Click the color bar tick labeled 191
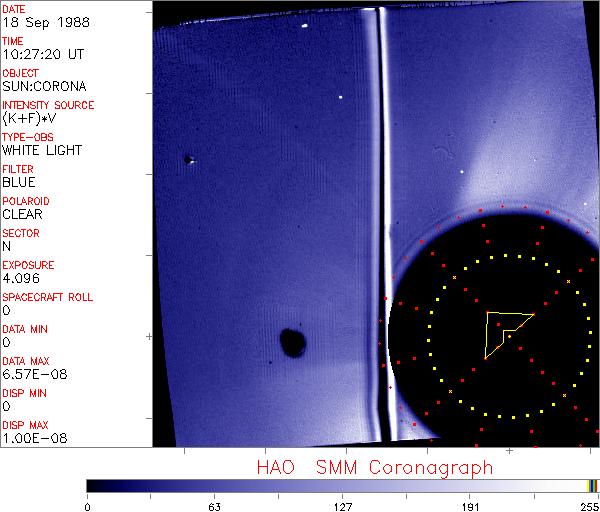This screenshot has height=512, width=600. (470, 506)
